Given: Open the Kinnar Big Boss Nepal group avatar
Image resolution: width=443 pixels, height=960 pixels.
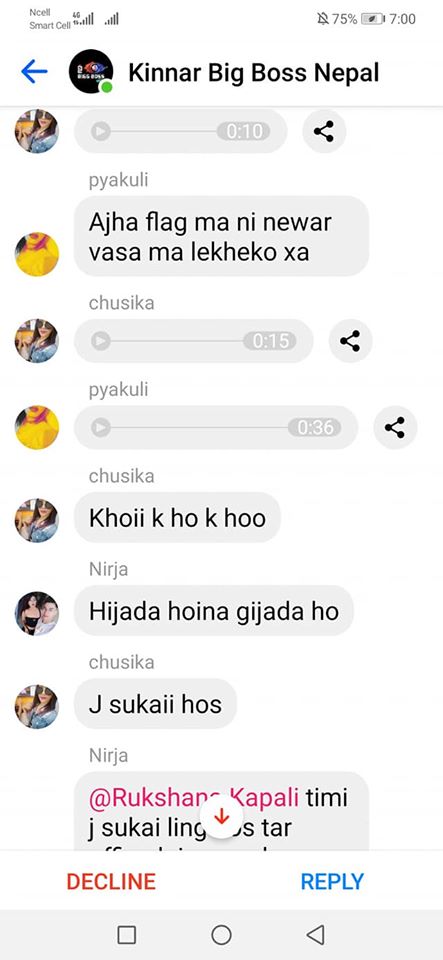Looking at the screenshot, I should (x=91, y=72).
